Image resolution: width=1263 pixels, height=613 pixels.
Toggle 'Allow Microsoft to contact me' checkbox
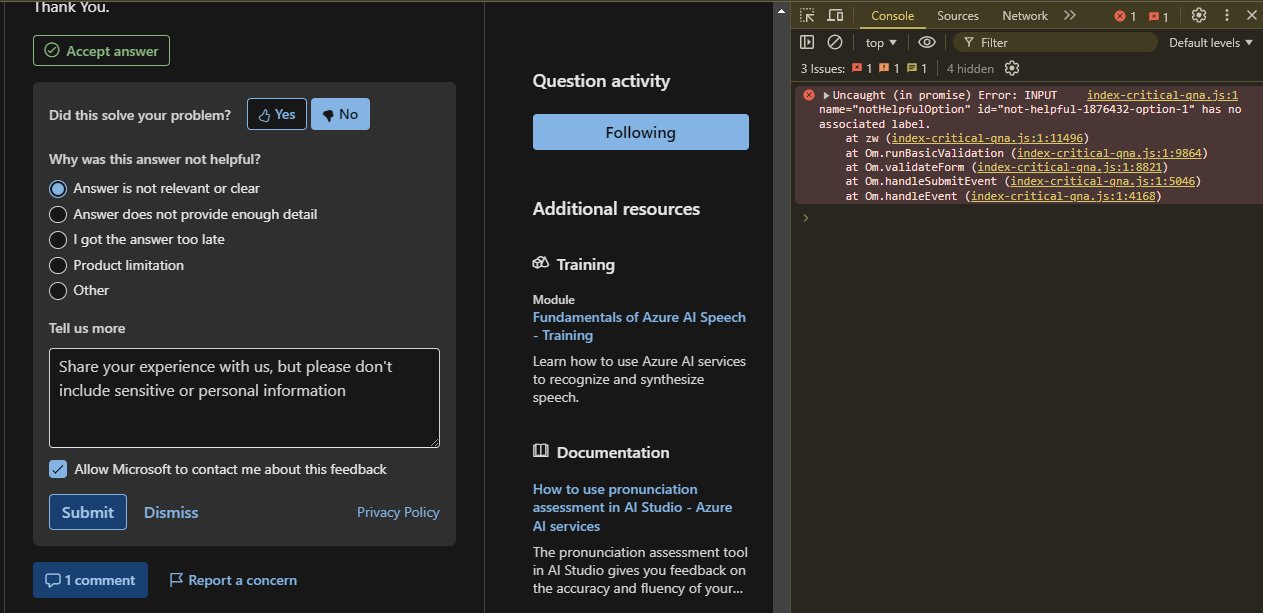58,469
